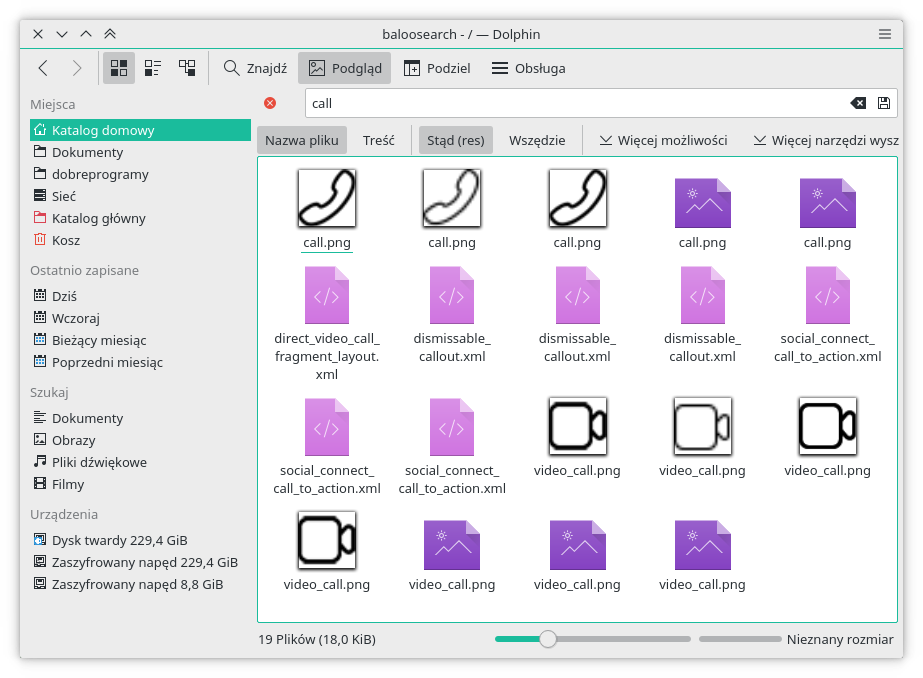Screen dimensions: 923x678
Task: Click the Podziel split view button
Action: (x=437, y=68)
